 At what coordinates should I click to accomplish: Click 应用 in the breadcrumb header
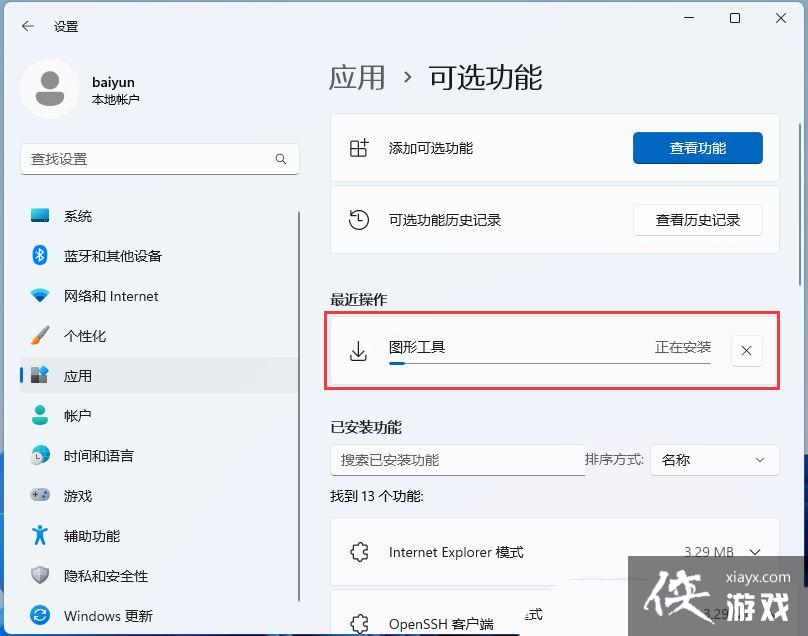[356, 78]
